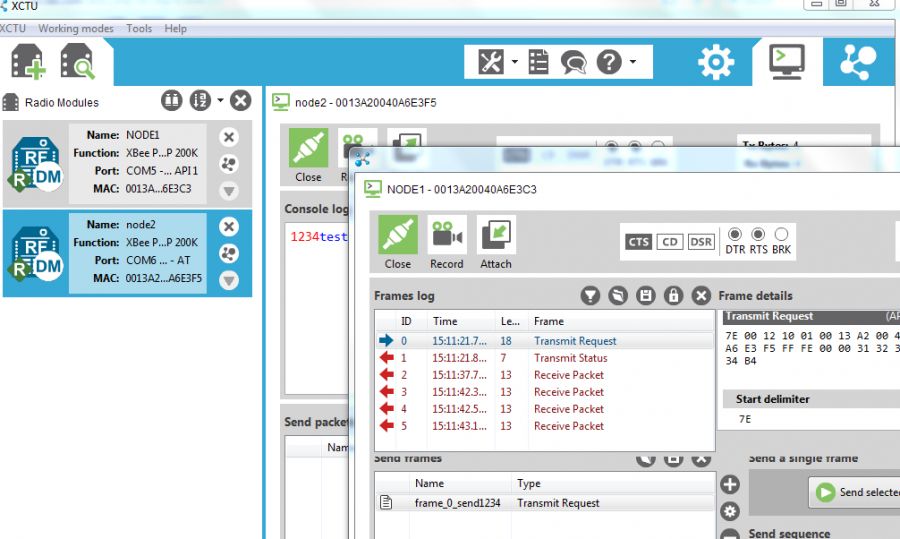The image size is (900, 539).
Task: Switch to Configuration gear working mode
Action: tap(716, 61)
